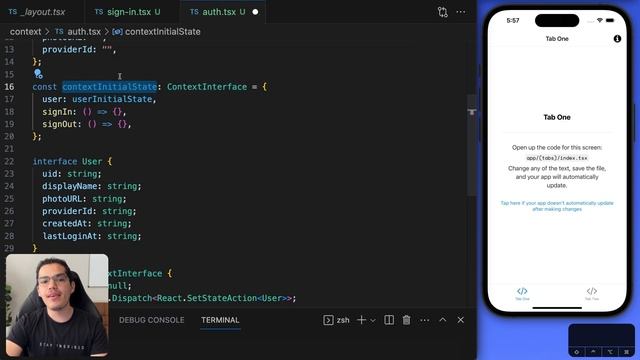Close the terminal panel
Viewport: 640px width, 360px height.
click(x=460, y=320)
